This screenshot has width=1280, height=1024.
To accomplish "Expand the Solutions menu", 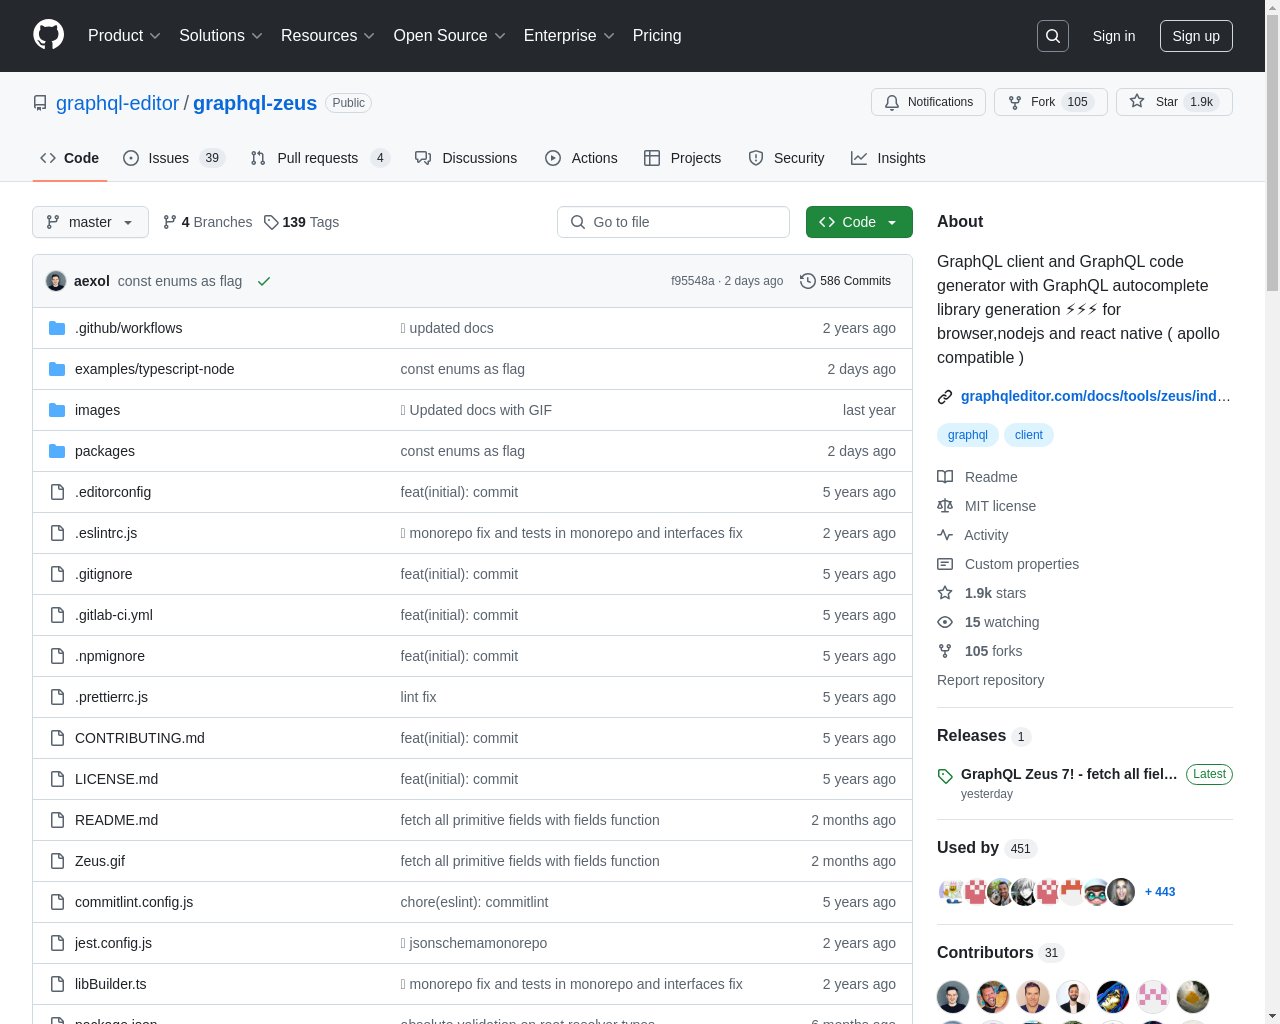I will point(221,36).
